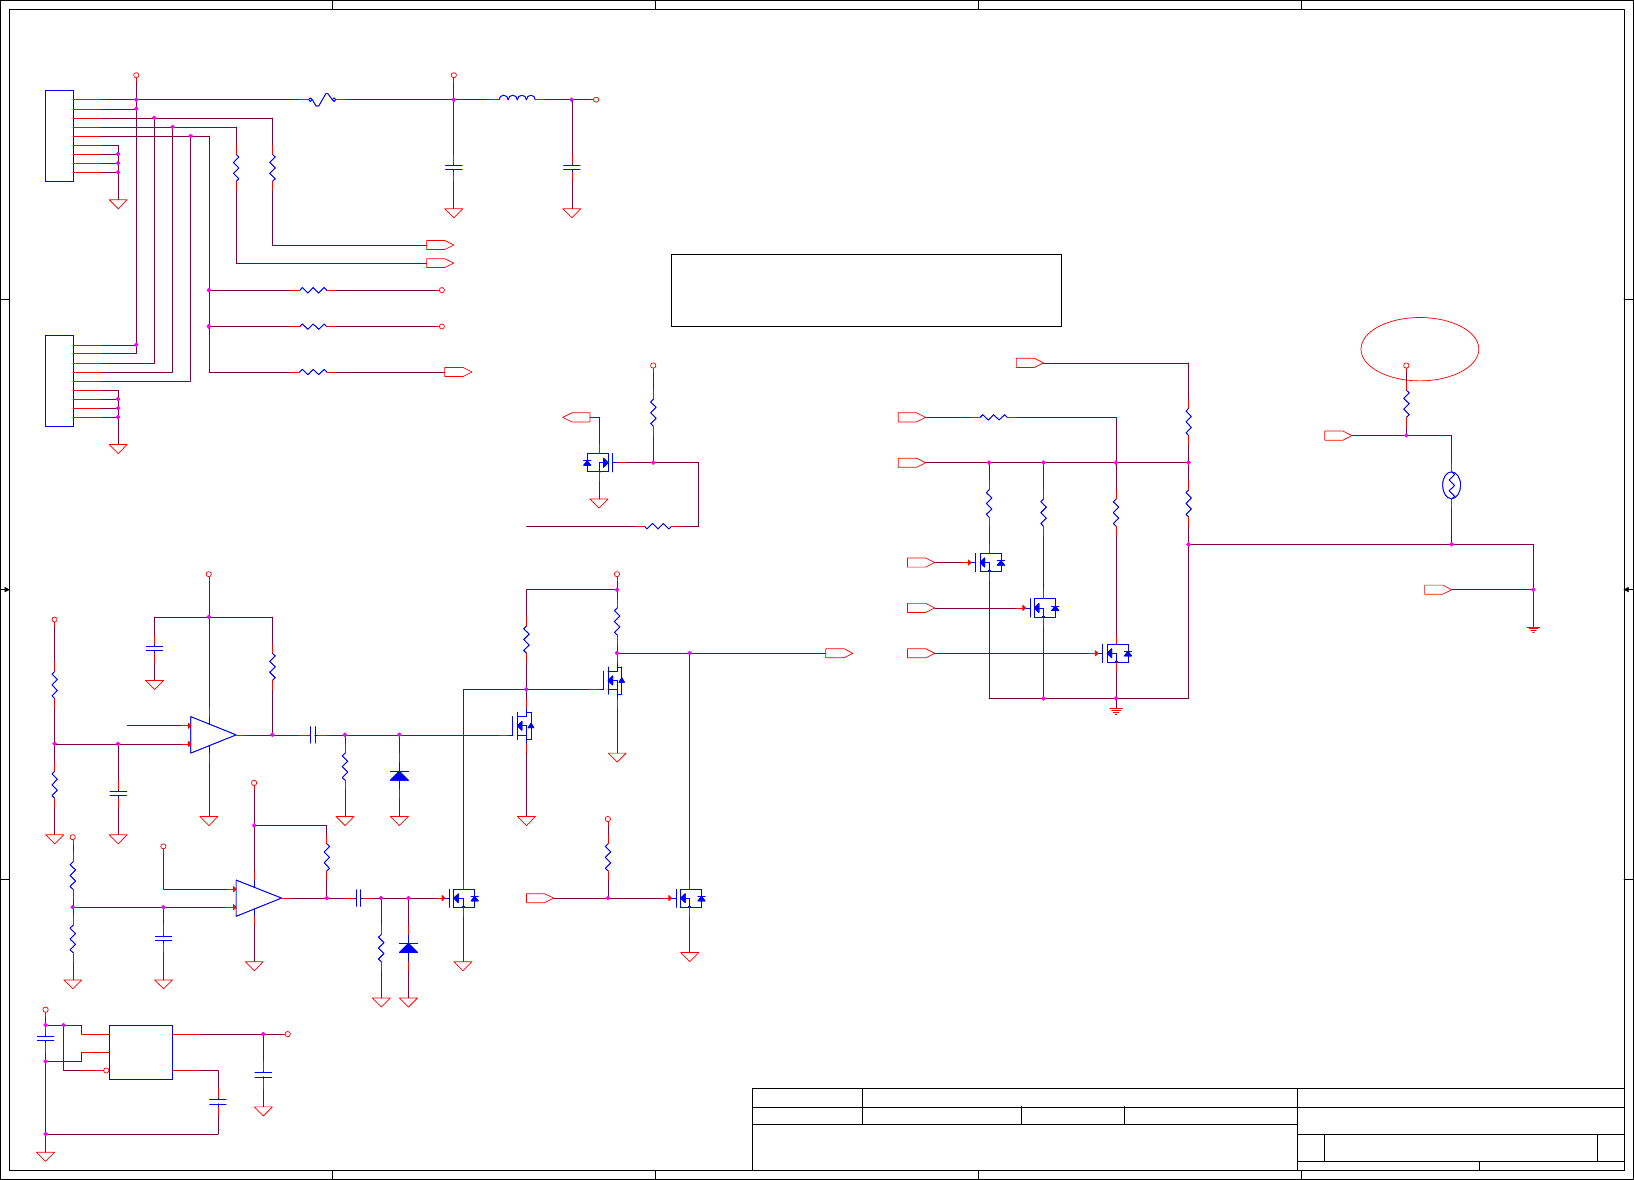Select the upper connector block
This screenshot has width=1634, height=1180.
coord(59,136)
